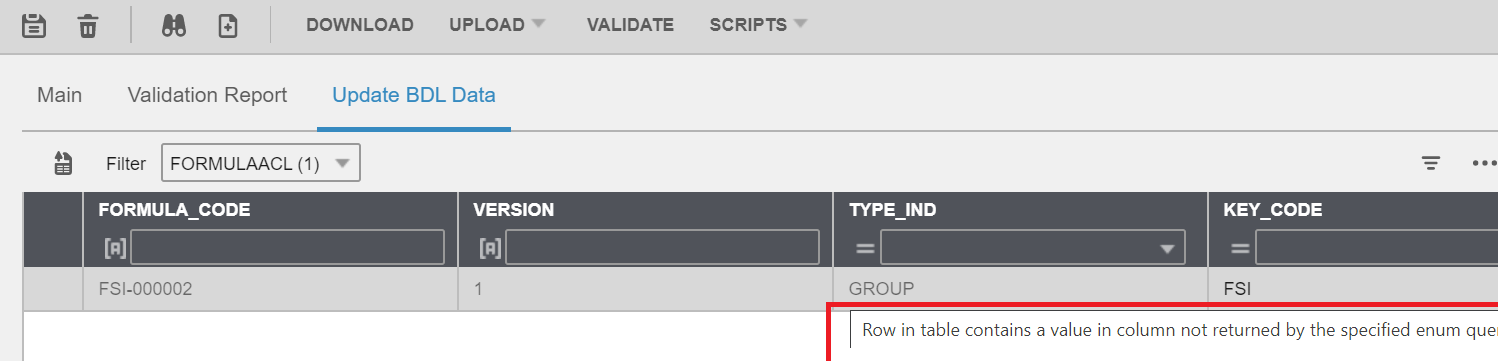Open the TYPE_IND filter dropdown
The height and width of the screenshot is (361, 1498).
click(x=1033, y=247)
